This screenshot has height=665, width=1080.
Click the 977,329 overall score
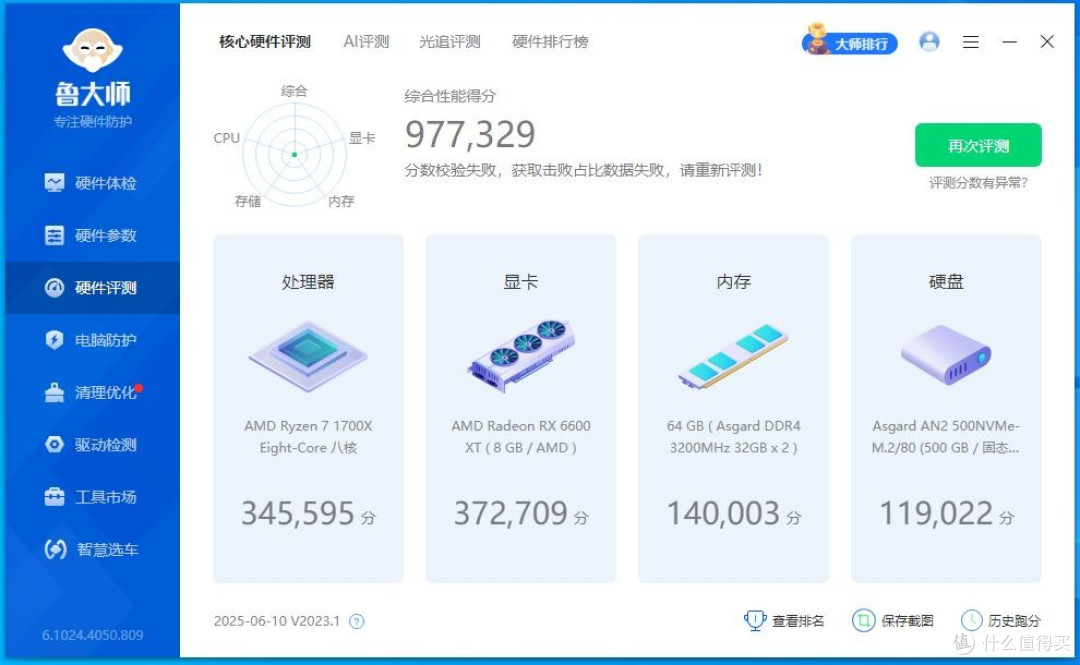pos(470,134)
